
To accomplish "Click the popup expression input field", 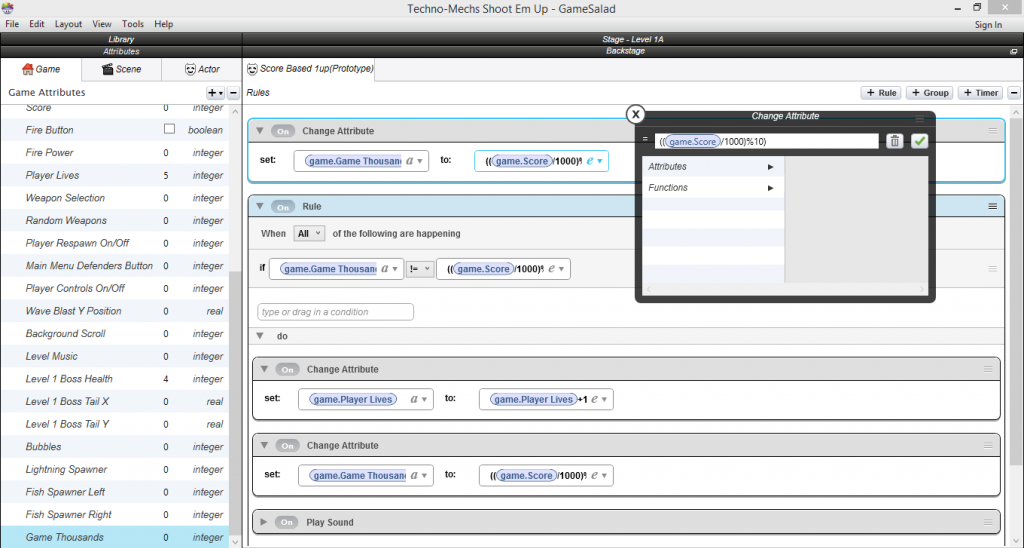I will pos(767,141).
